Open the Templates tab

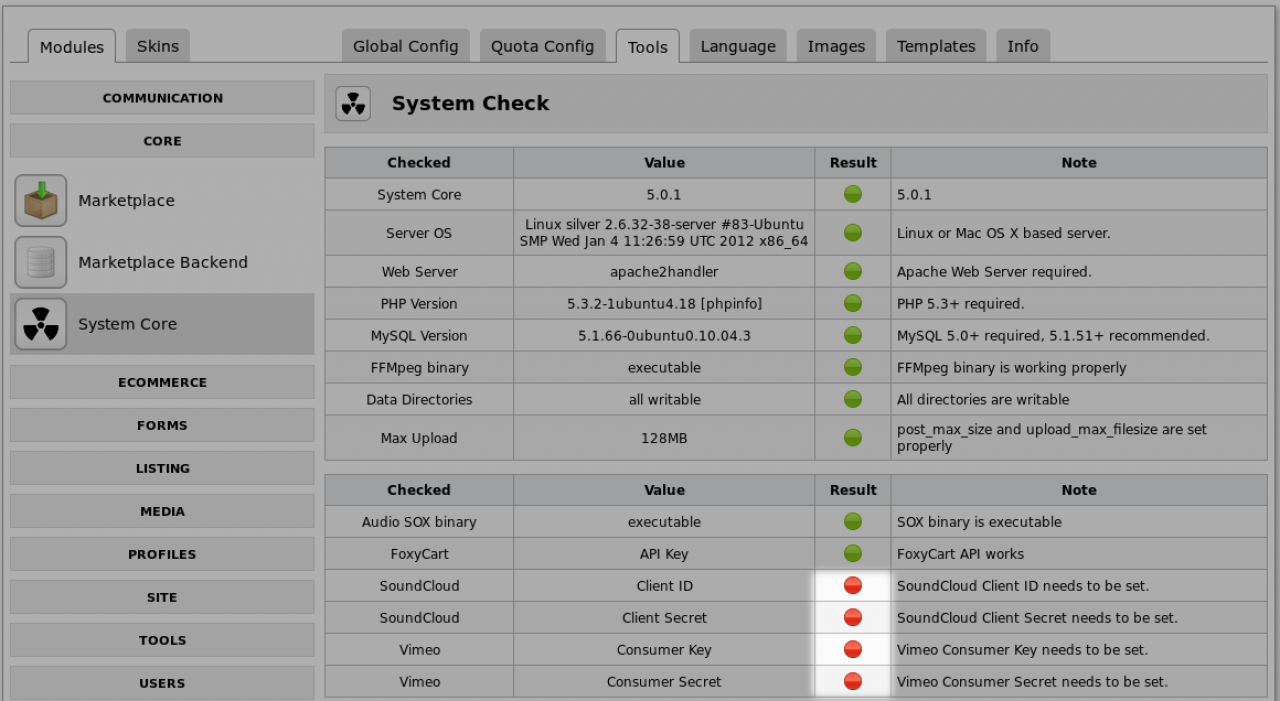click(936, 46)
